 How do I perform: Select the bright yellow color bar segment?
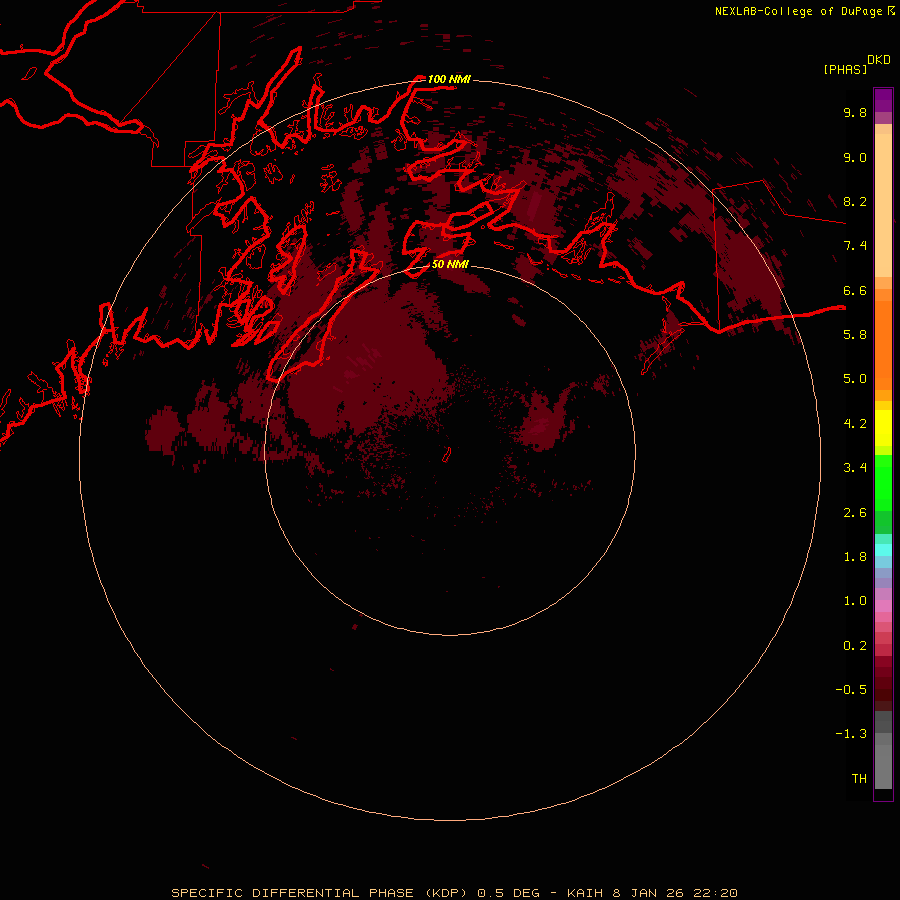pyautogui.click(x=883, y=428)
